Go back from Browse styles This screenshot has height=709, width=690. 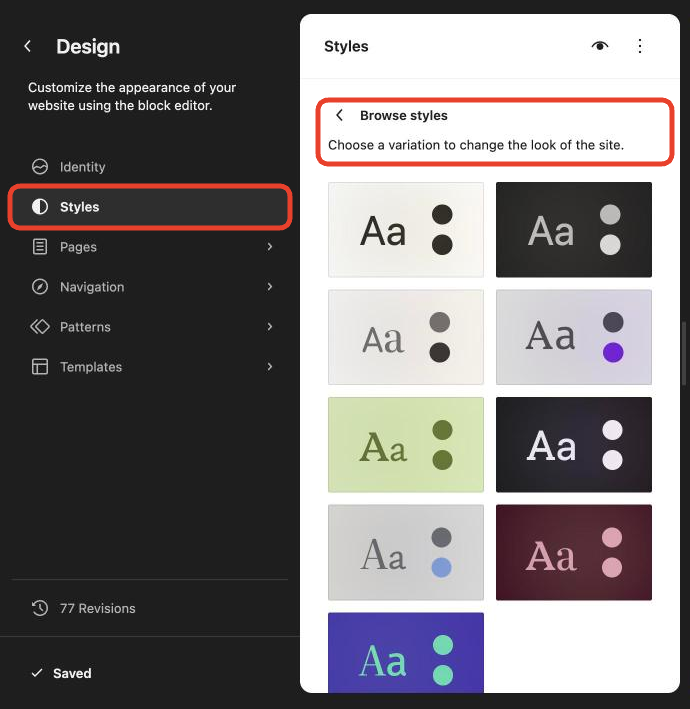[x=340, y=115]
